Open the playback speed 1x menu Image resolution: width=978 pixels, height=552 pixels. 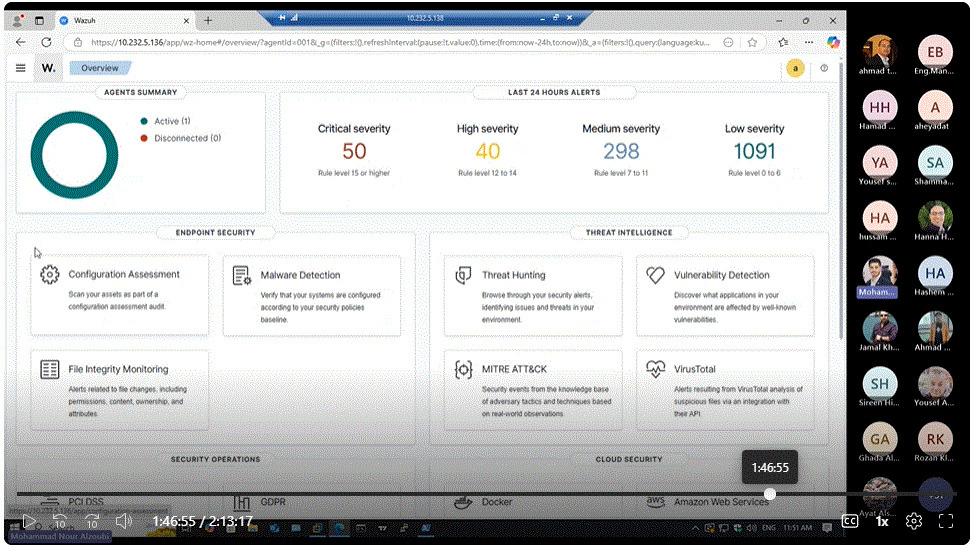[x=882, y=521]
